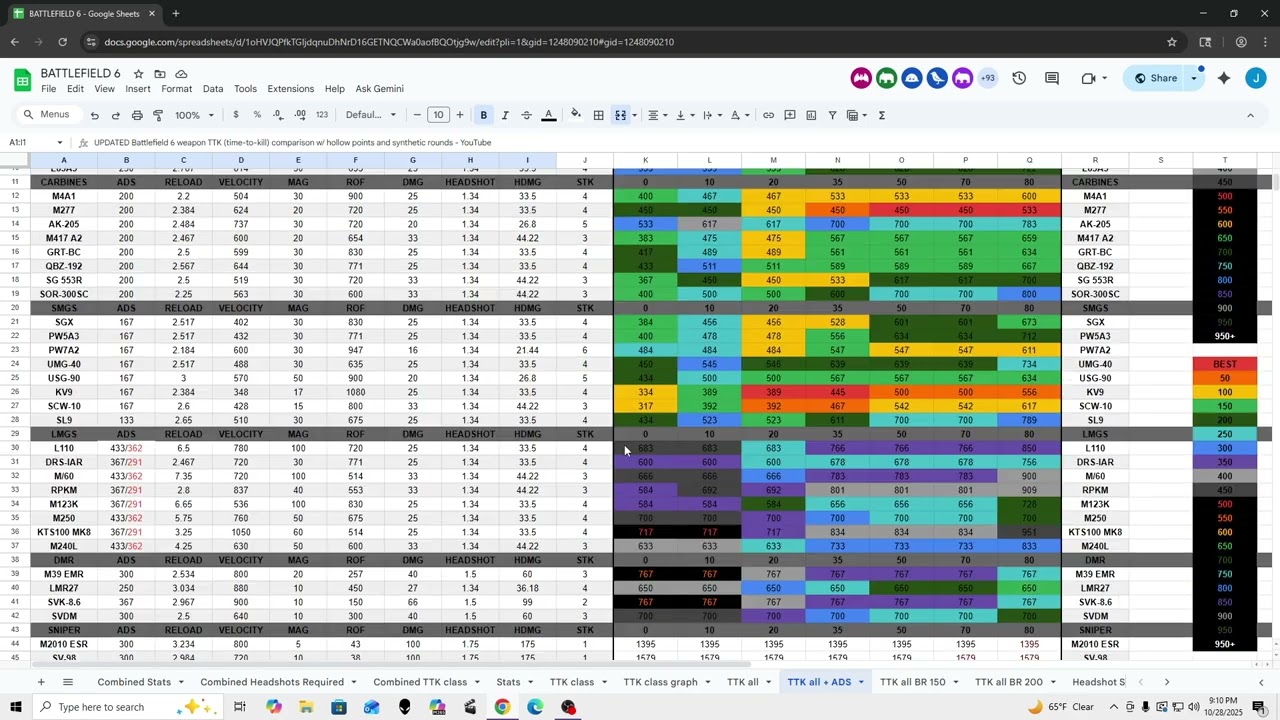Insert comment using toolbar icon
The width and height of the screenshot is (1280, 720).
pos(790,115)
